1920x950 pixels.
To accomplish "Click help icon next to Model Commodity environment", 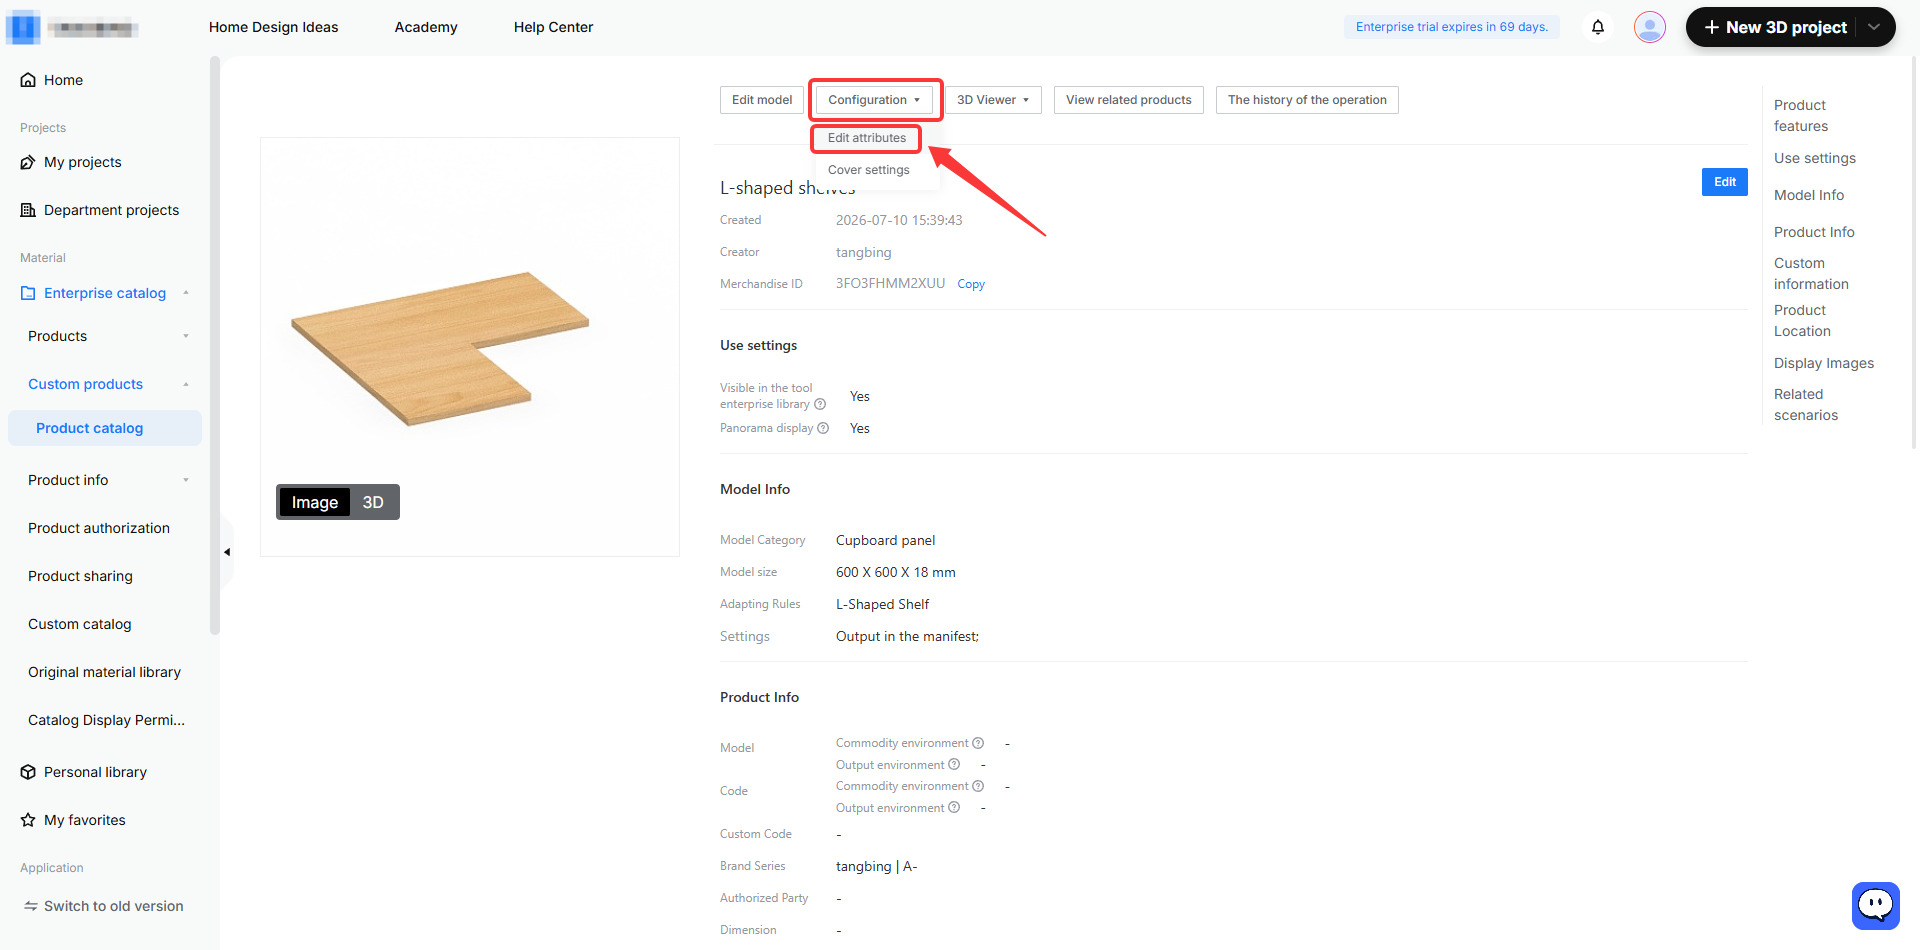I will point(978,743).
